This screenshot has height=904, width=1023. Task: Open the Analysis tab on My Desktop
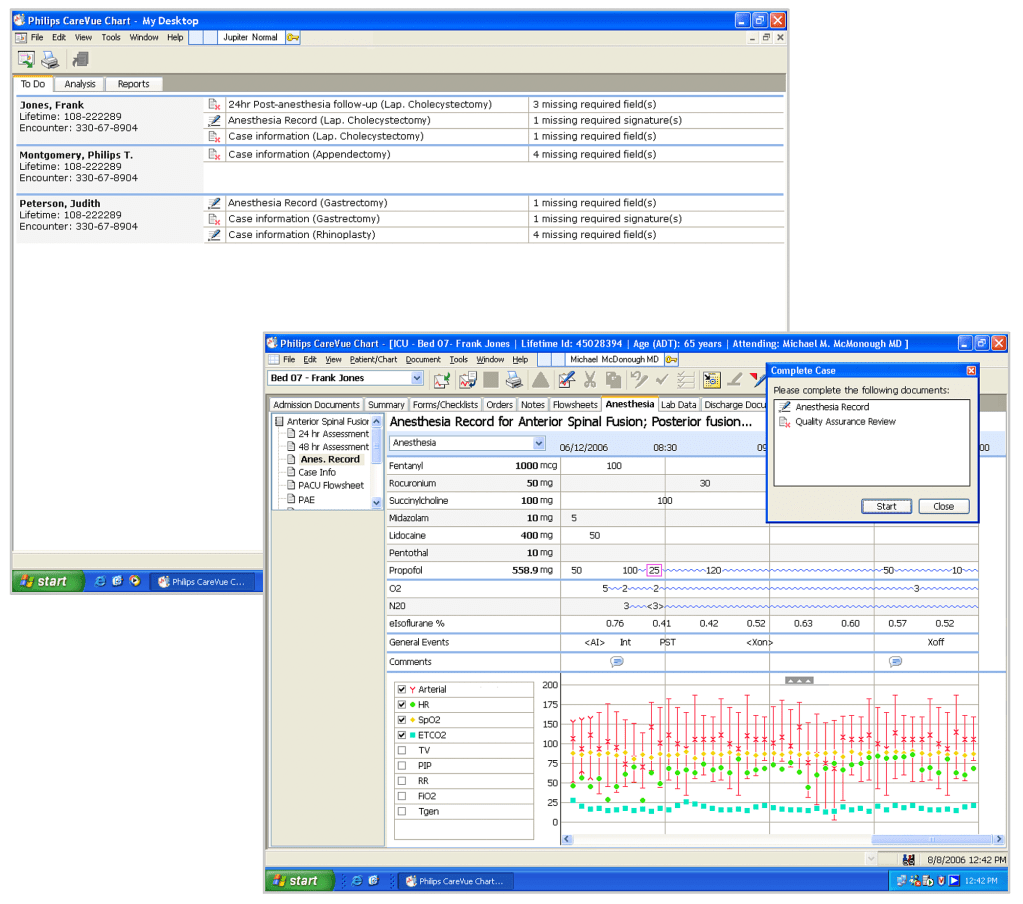coord(80,84)
